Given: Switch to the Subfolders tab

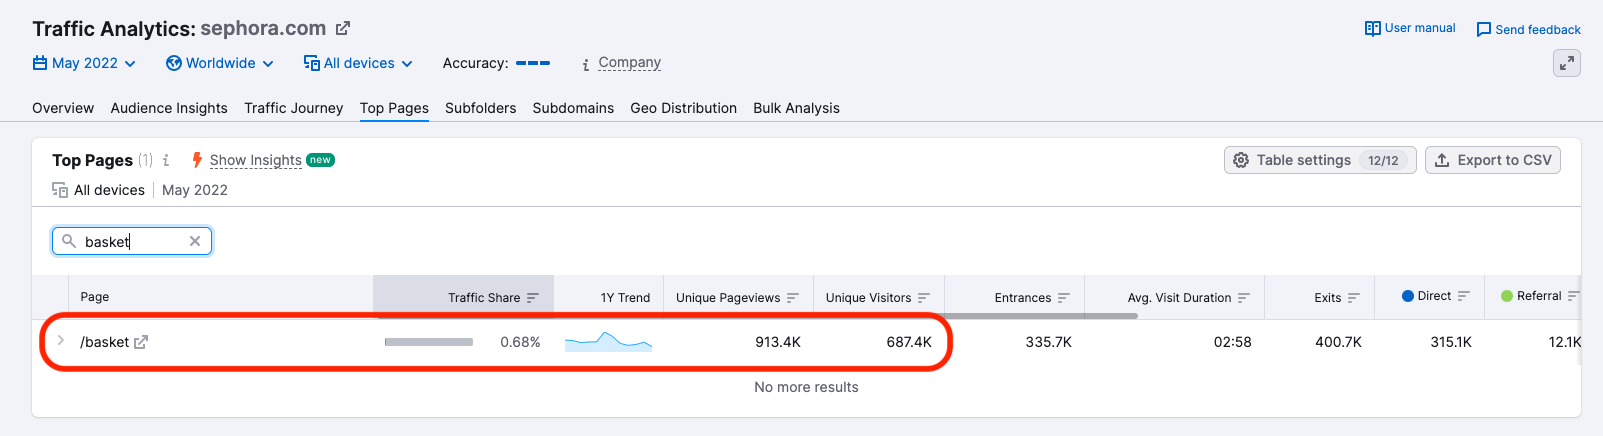Looking at the screenshot, I should click(x=481, y=108).
